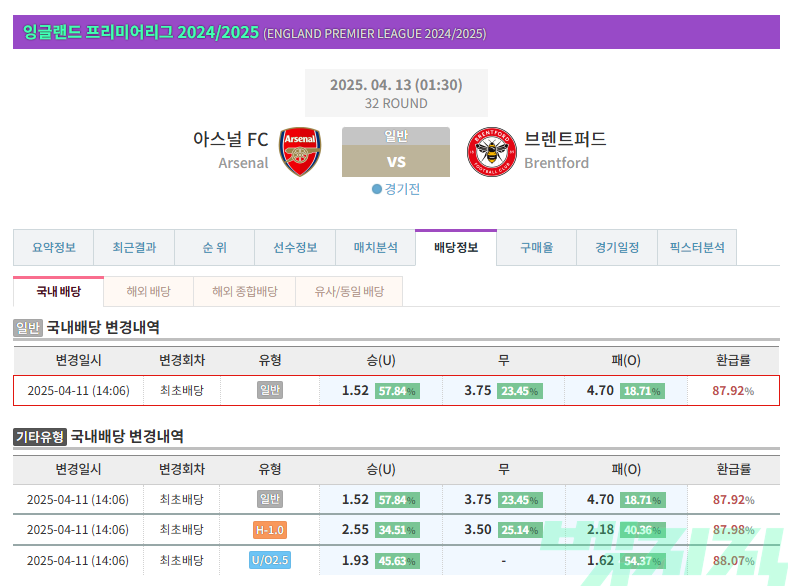Click the 기타유형 badge beside second heading

[40, 437]
